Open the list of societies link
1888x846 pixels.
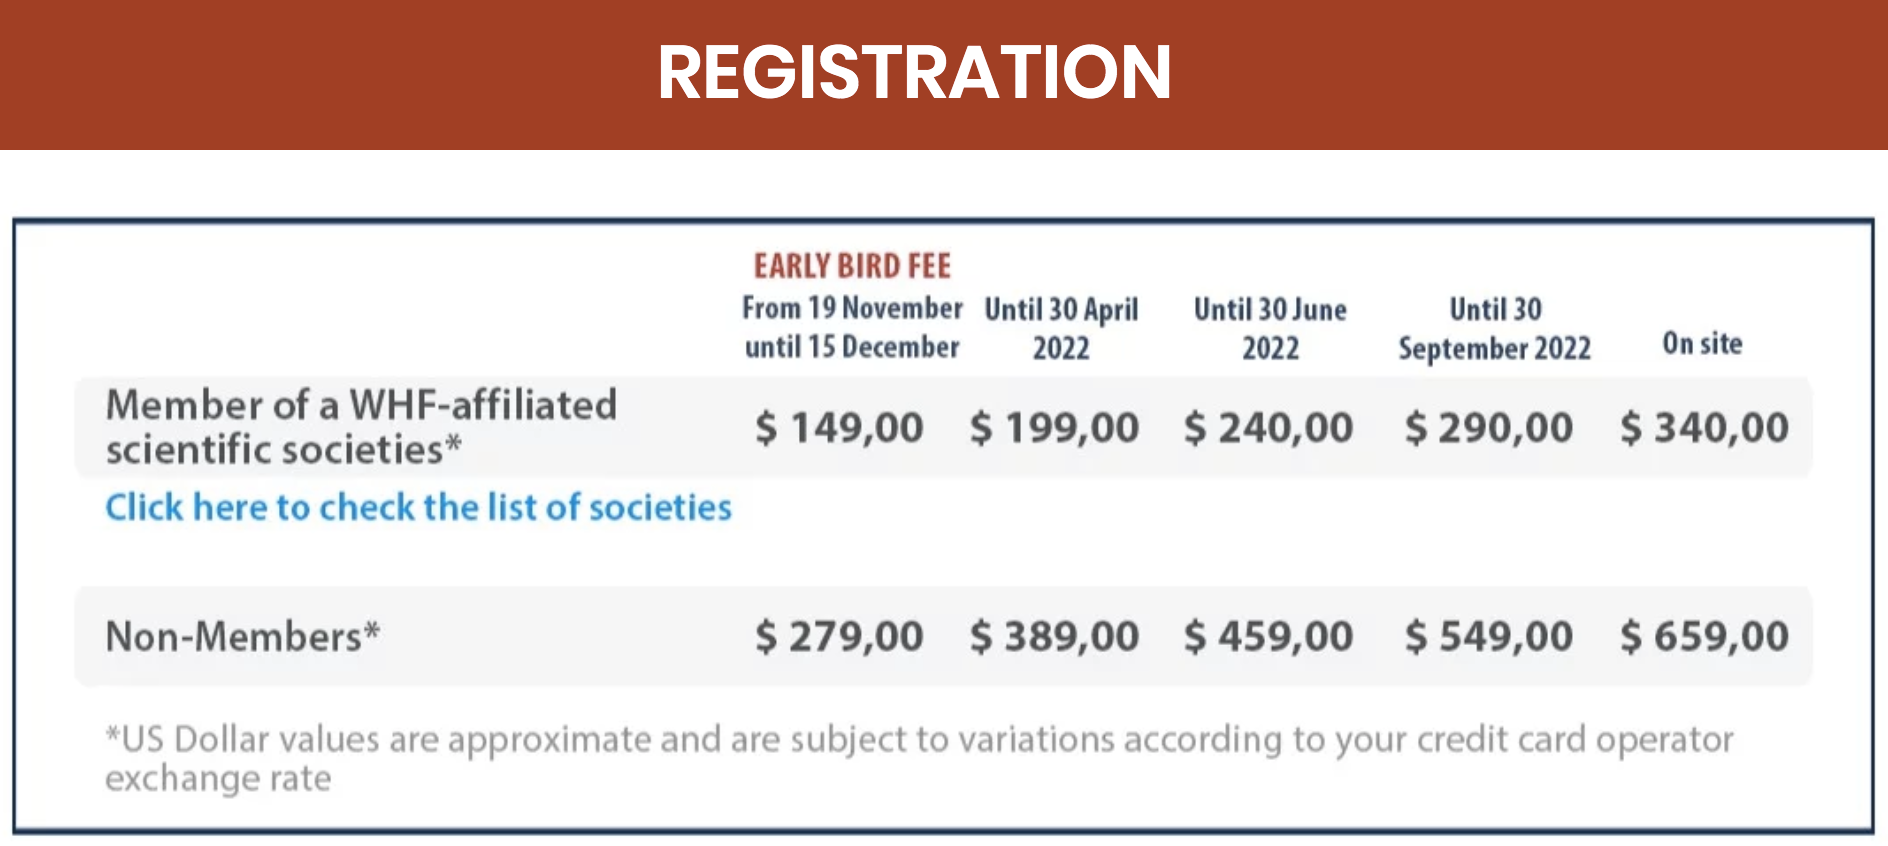419,507
